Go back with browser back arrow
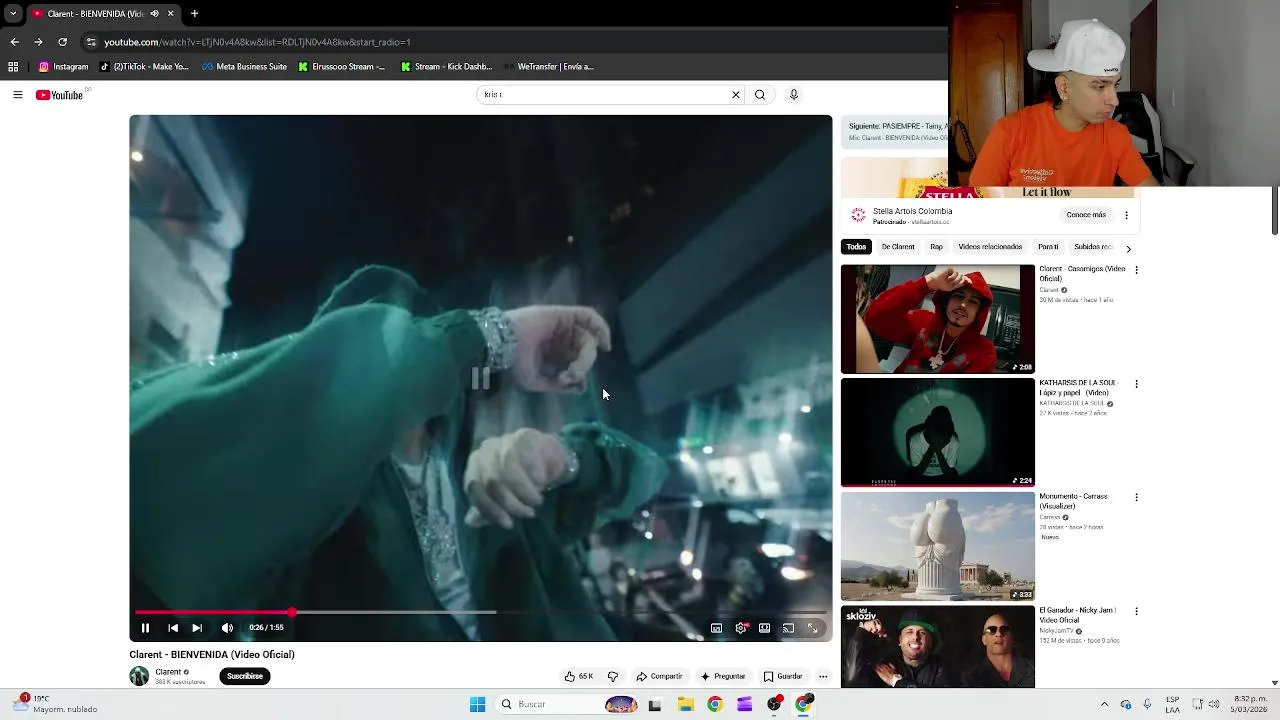Viewport: 1280px width, 720px height. (x=14, y=42)
